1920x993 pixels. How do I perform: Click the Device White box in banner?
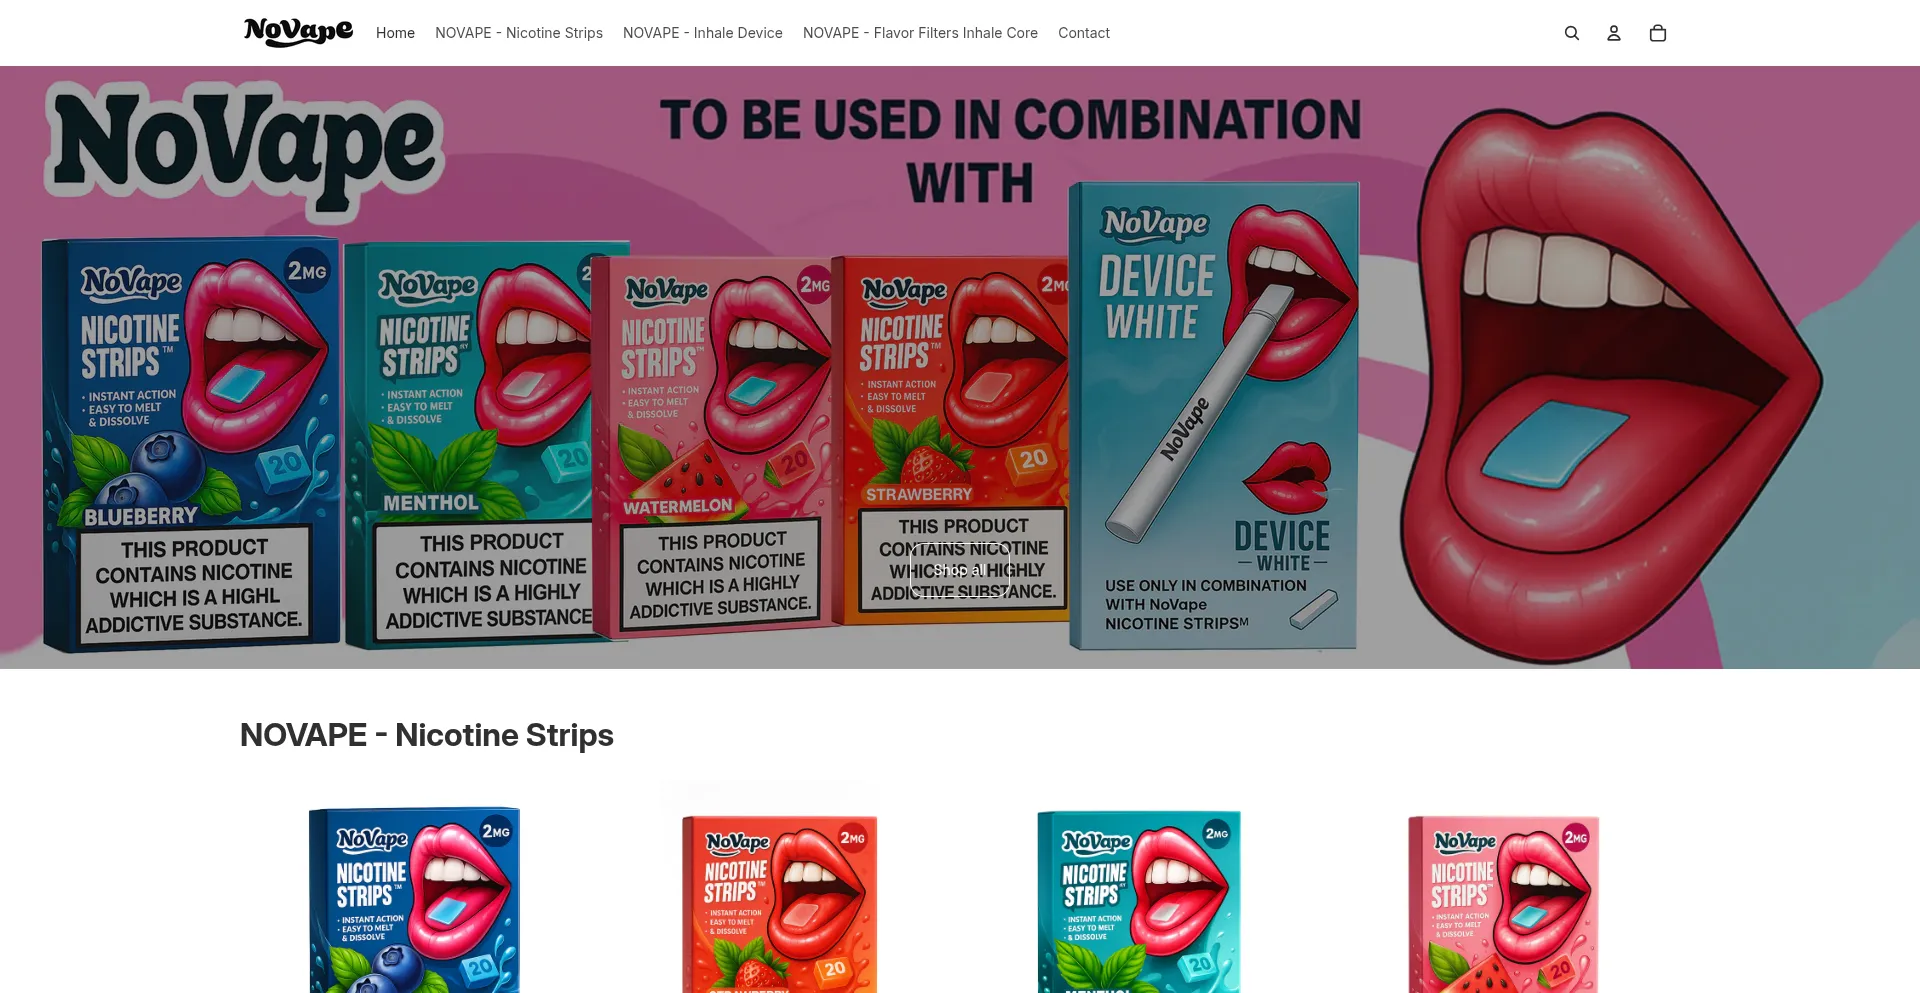pyautogui.click(x=1214, y=415)
